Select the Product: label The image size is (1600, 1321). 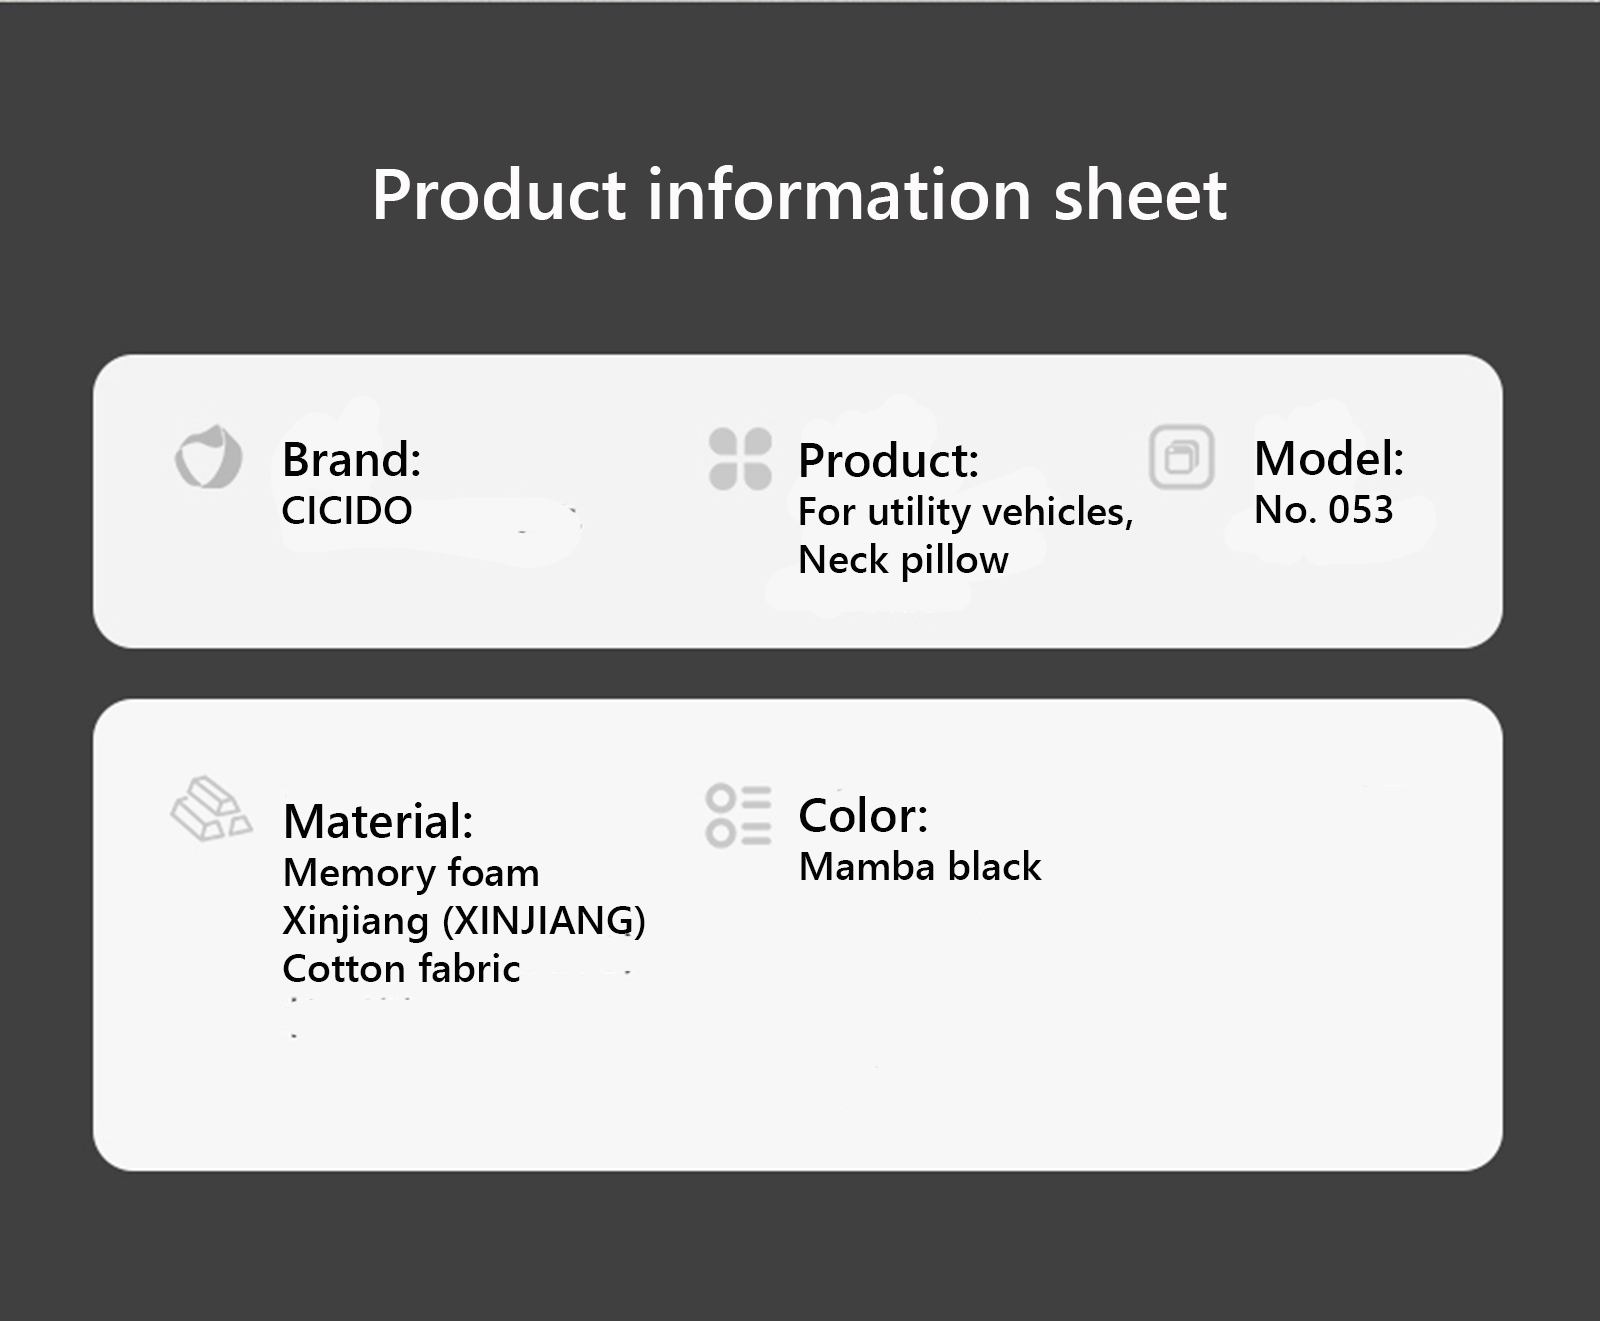click(x=888, y=461)
